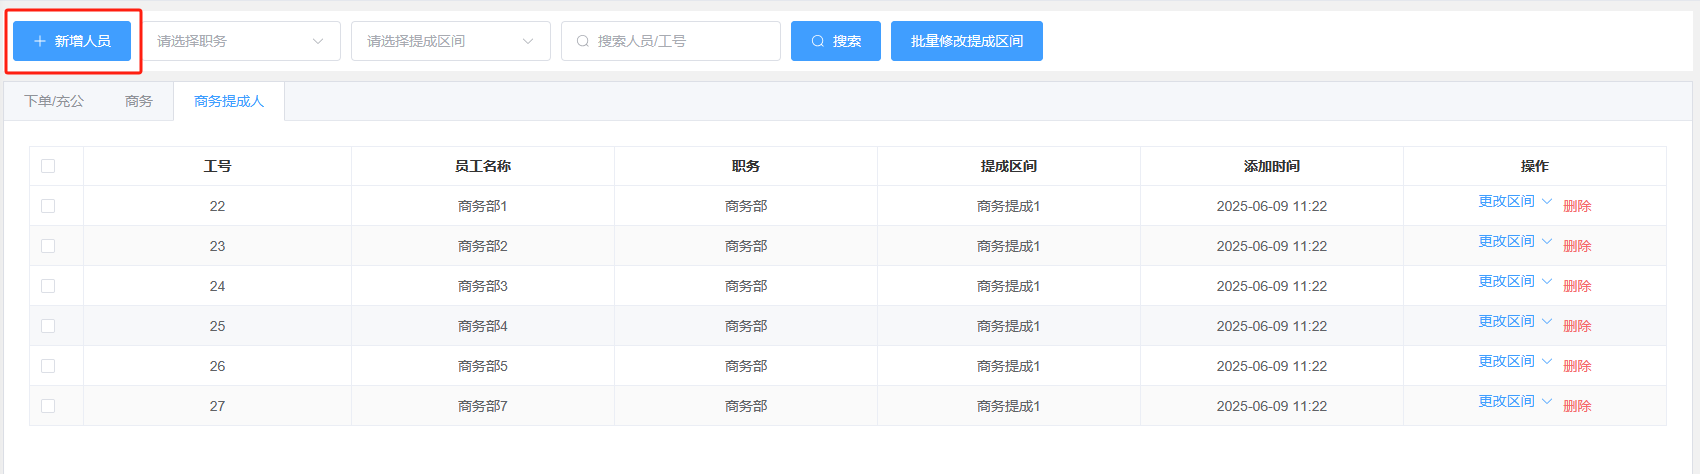
Task: Expand the 请选择提成区间 dropdown
Action: pyautogui.click(x=450, y=41)
